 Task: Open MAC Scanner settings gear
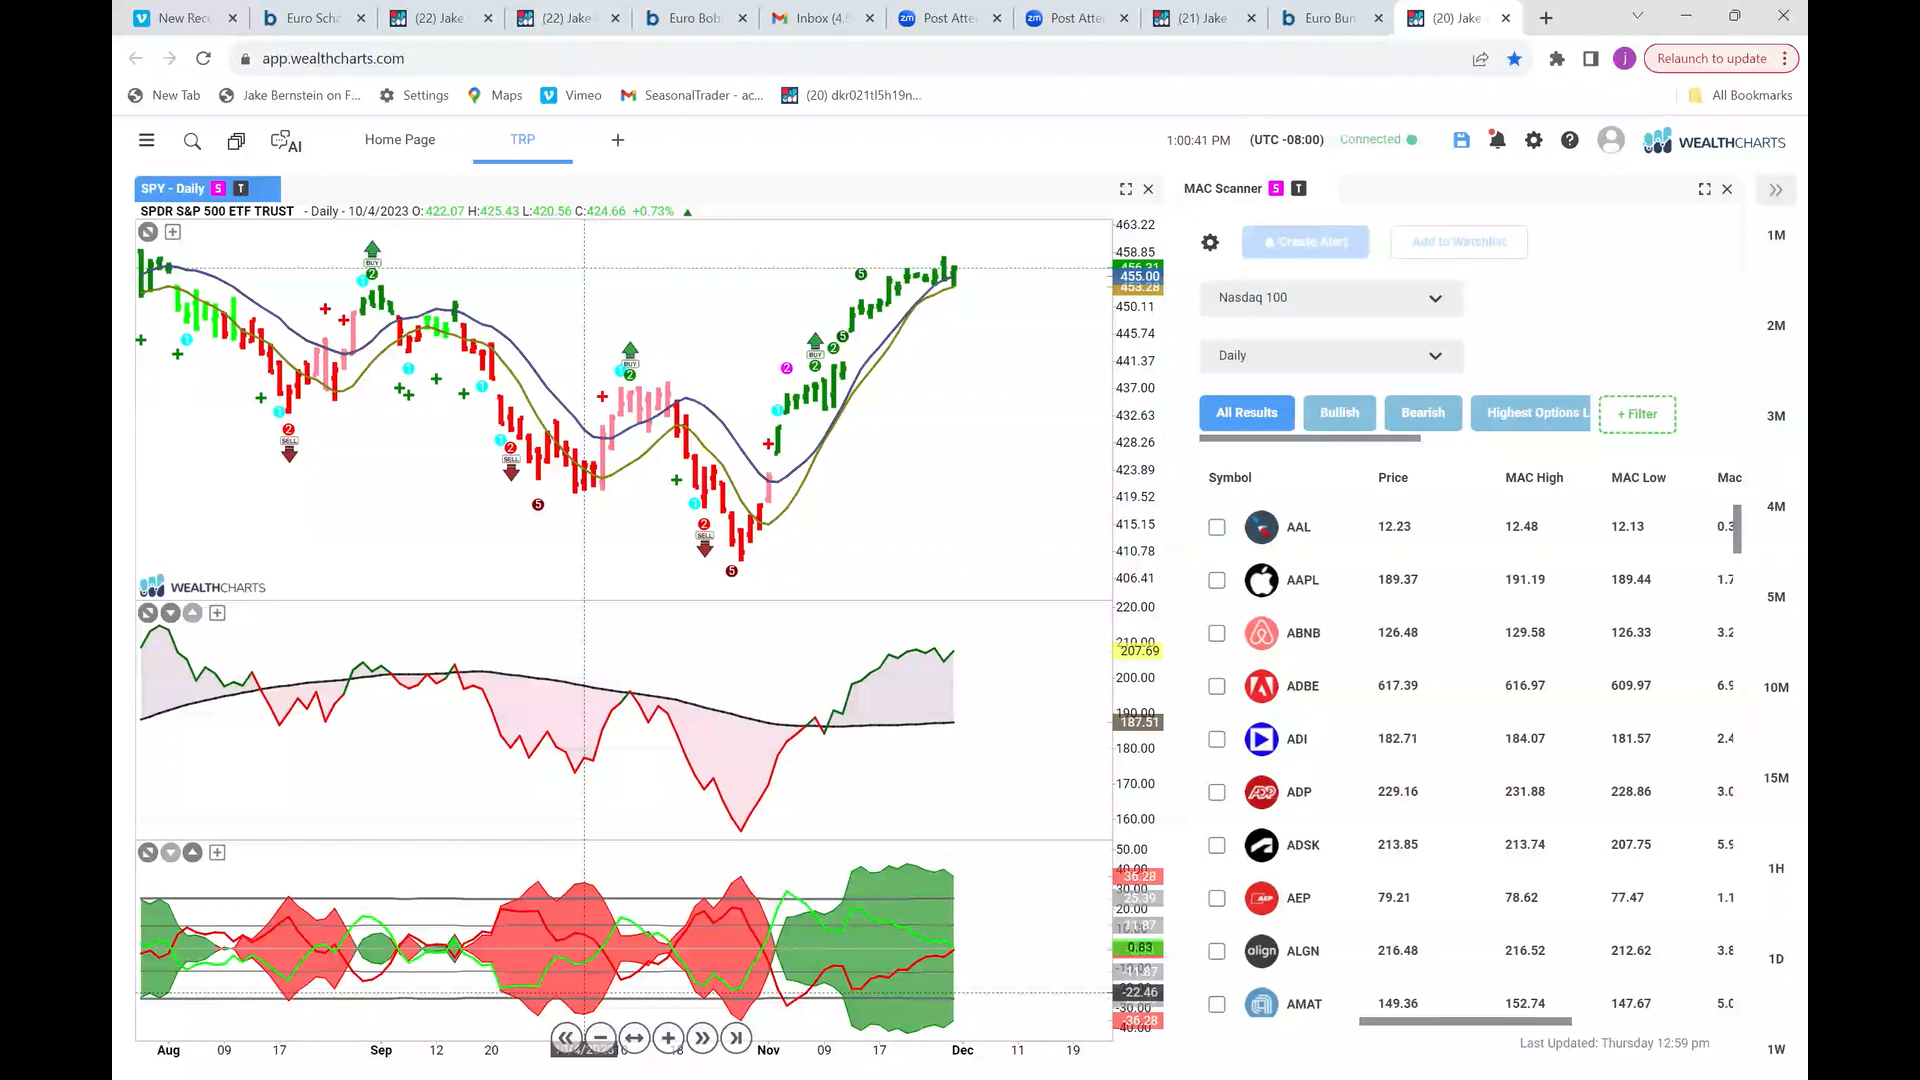pyautogui.click(x=1210, y=242)
